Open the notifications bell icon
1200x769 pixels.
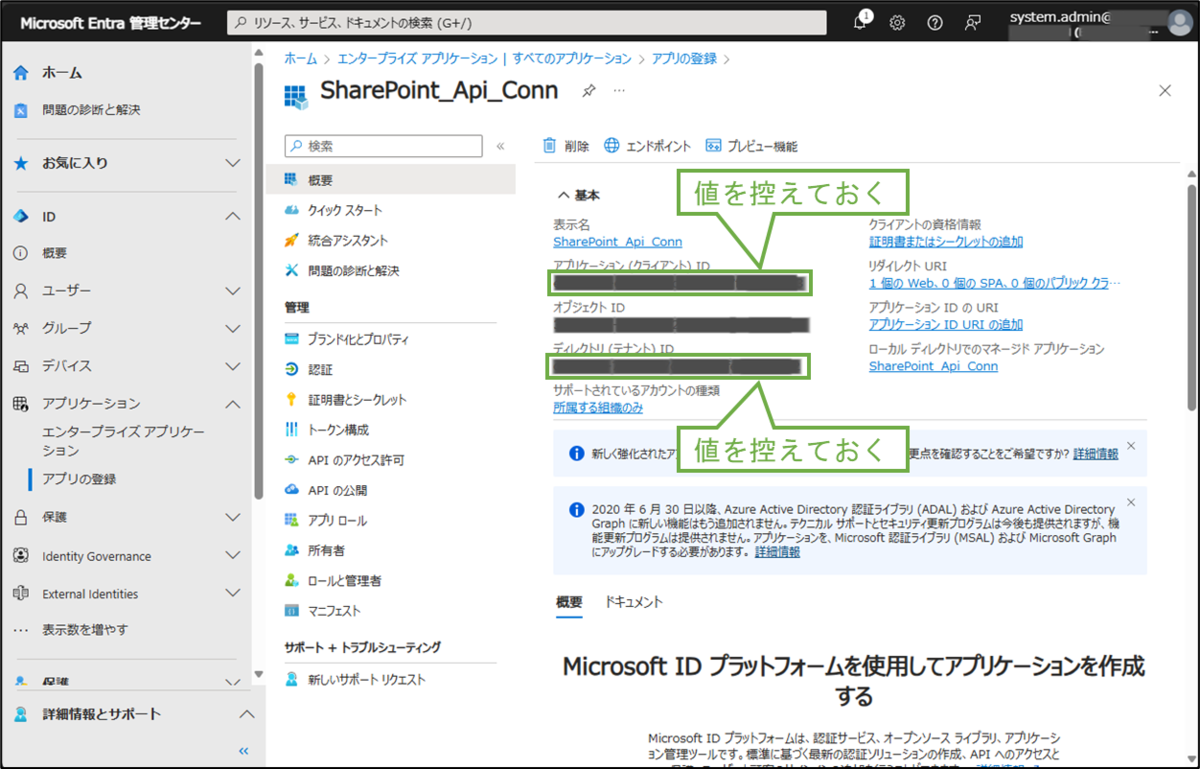[x=859, y=22]
